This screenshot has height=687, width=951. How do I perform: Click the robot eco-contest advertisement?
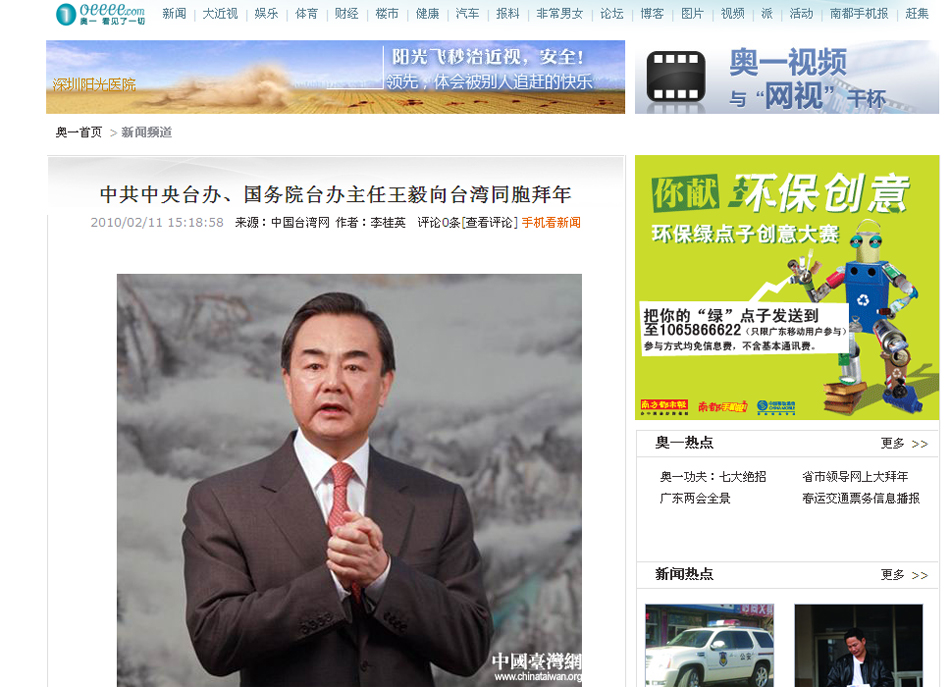(x=786, y=287)
